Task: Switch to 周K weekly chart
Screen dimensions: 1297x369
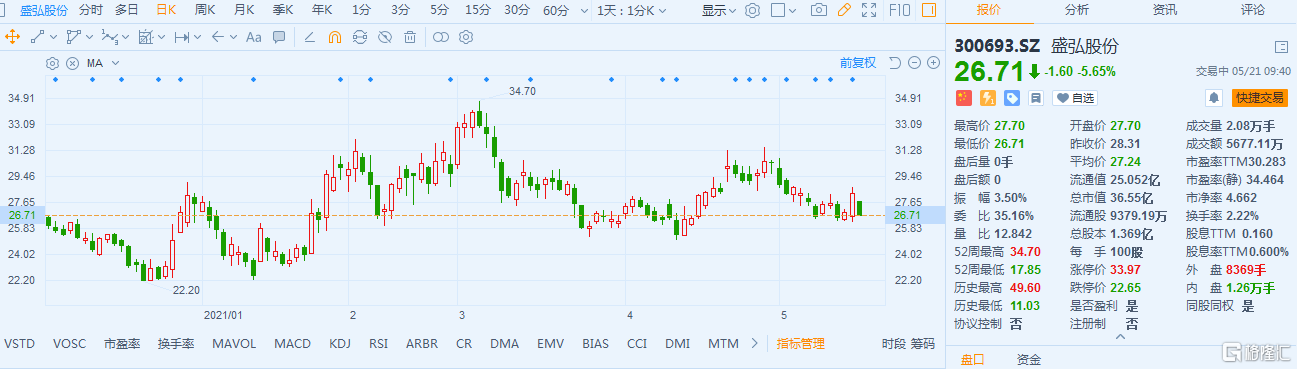Action: [x=205, y=10]
